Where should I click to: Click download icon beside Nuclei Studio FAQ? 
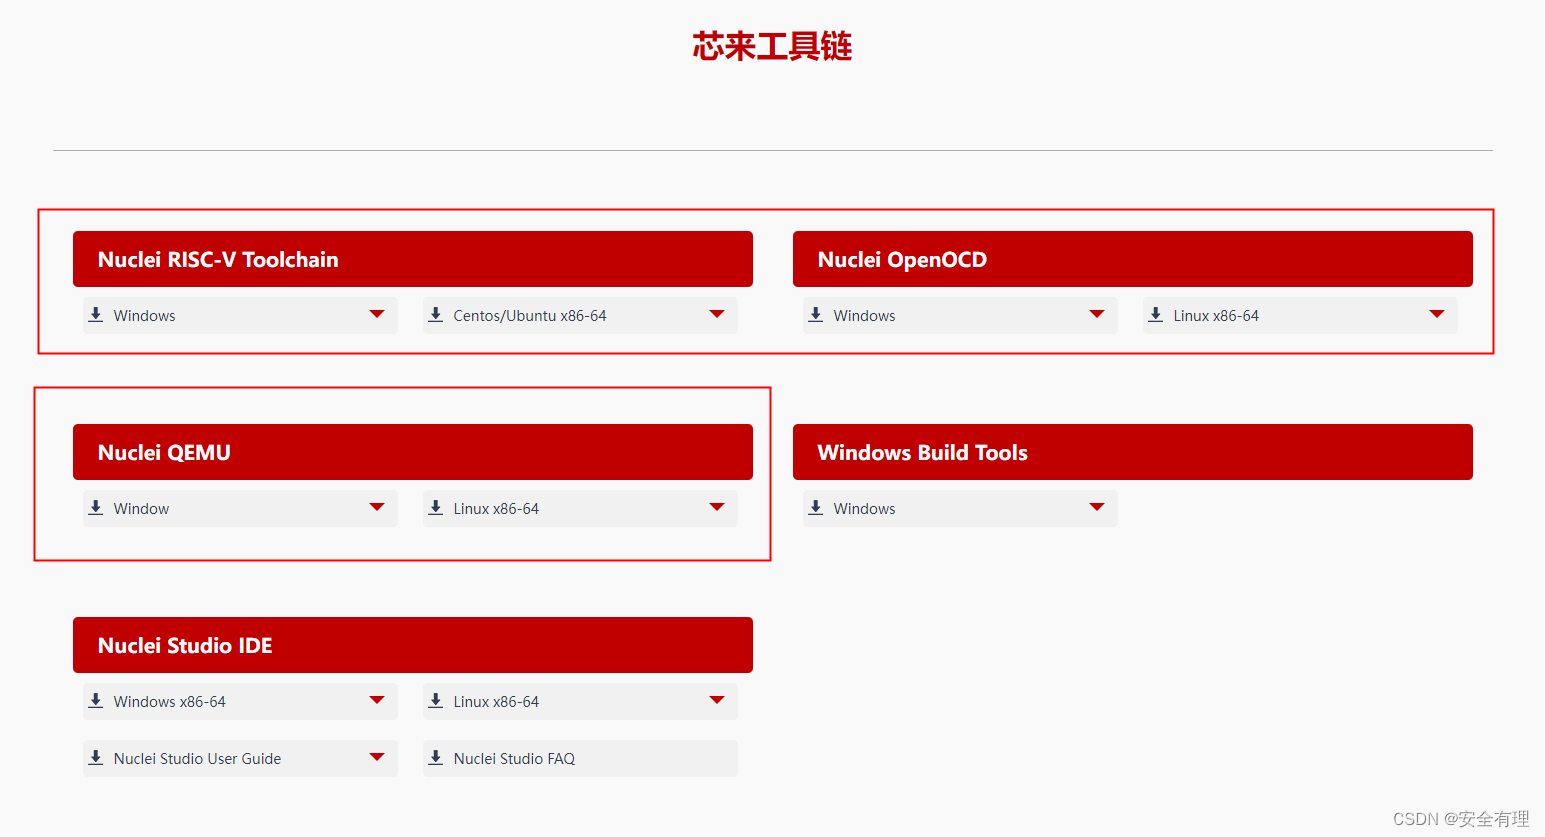click(x=436, y=758)
